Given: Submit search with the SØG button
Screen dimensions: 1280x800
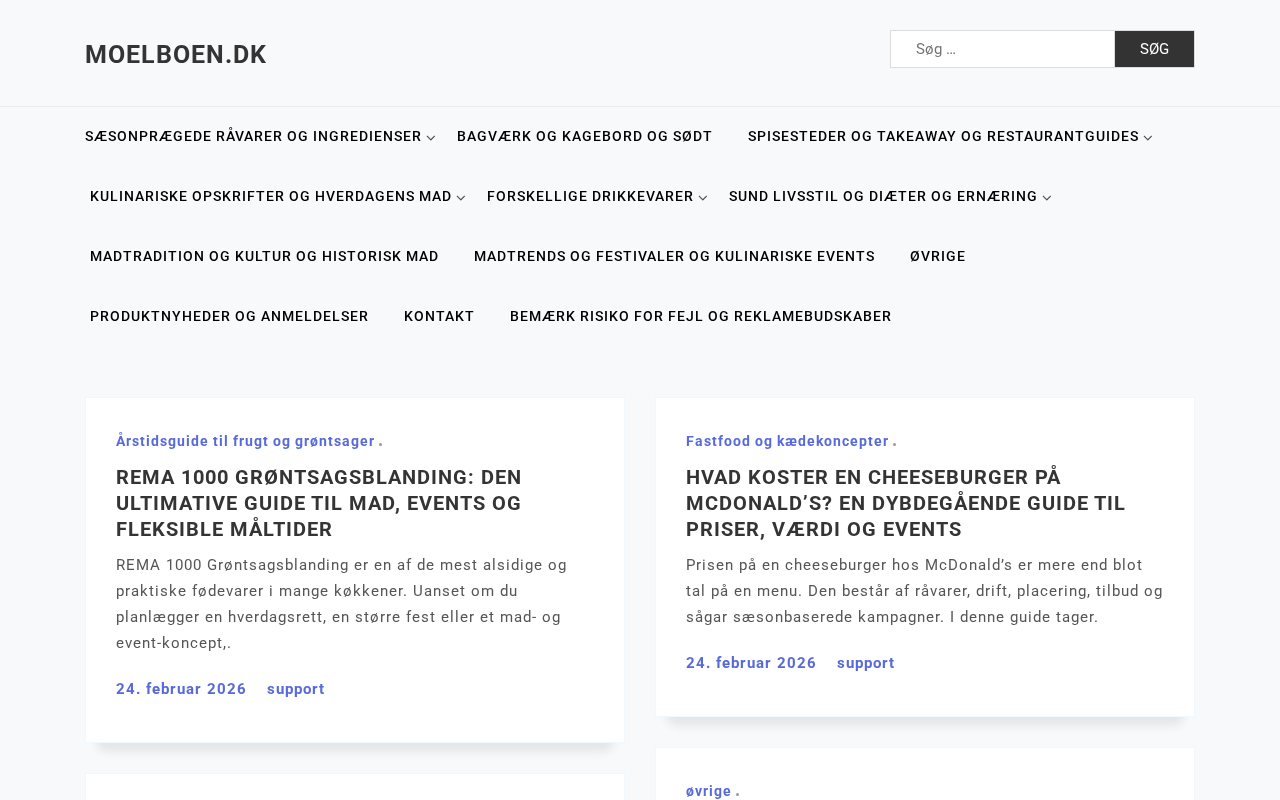Looking at the screenshot, I should [1154, 49].
